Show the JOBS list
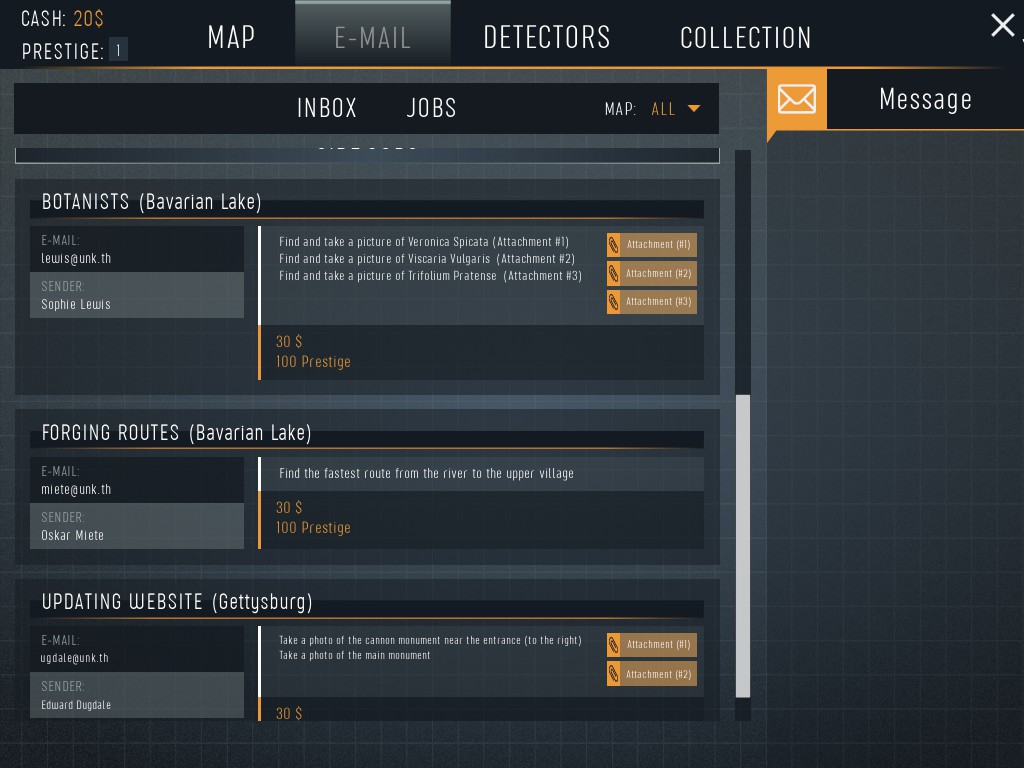The height and width of the screenshot is (768, 1024). [432, 108]
